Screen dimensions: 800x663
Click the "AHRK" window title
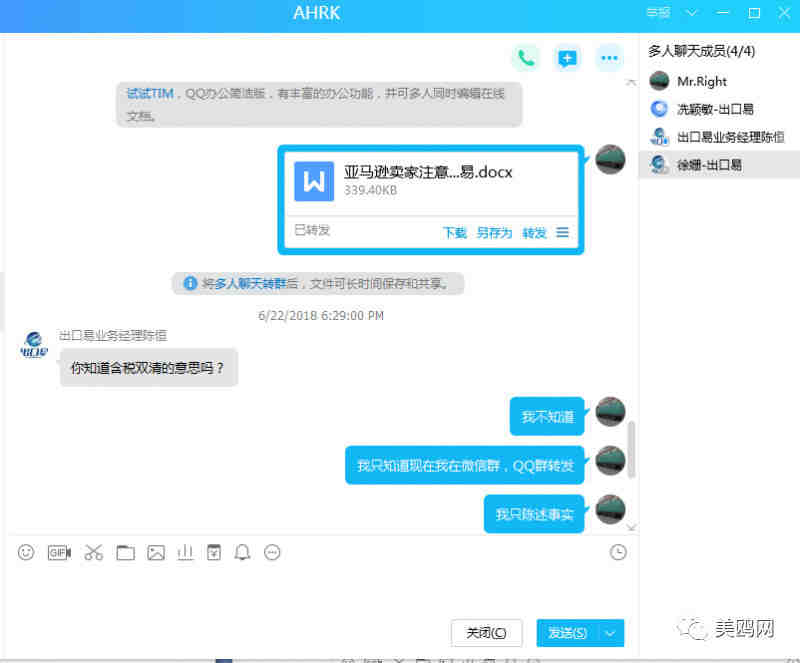(x=316, y=13)
